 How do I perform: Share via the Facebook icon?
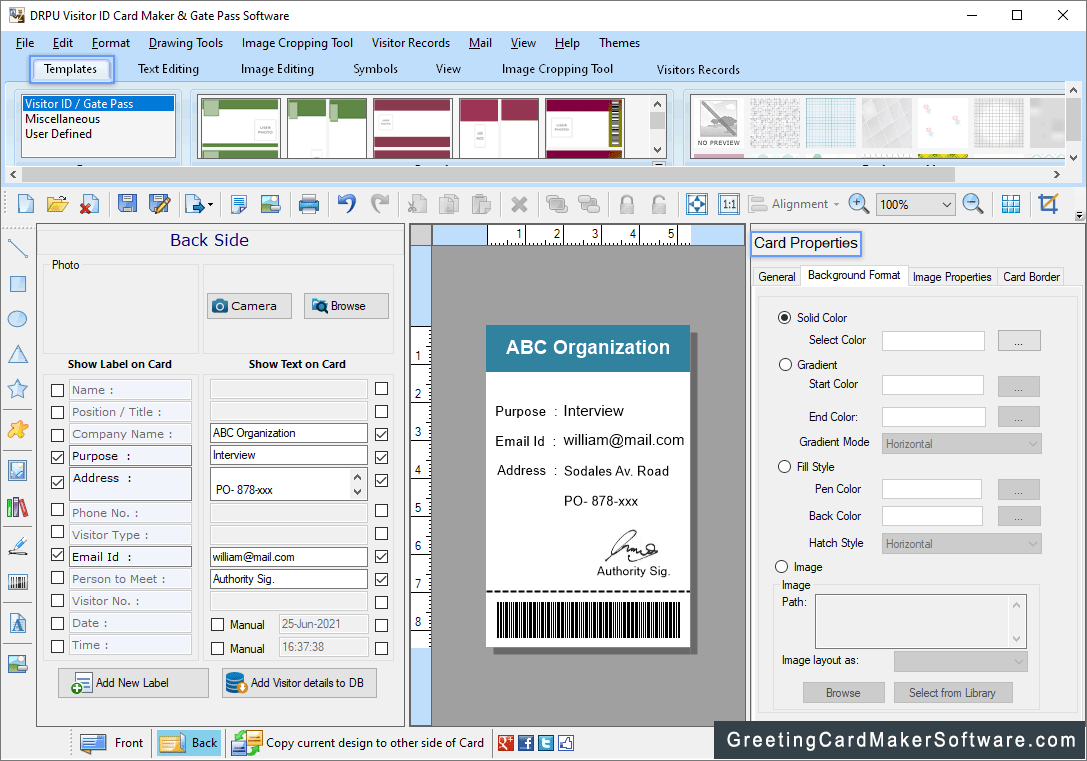click(x=526, y=743)
